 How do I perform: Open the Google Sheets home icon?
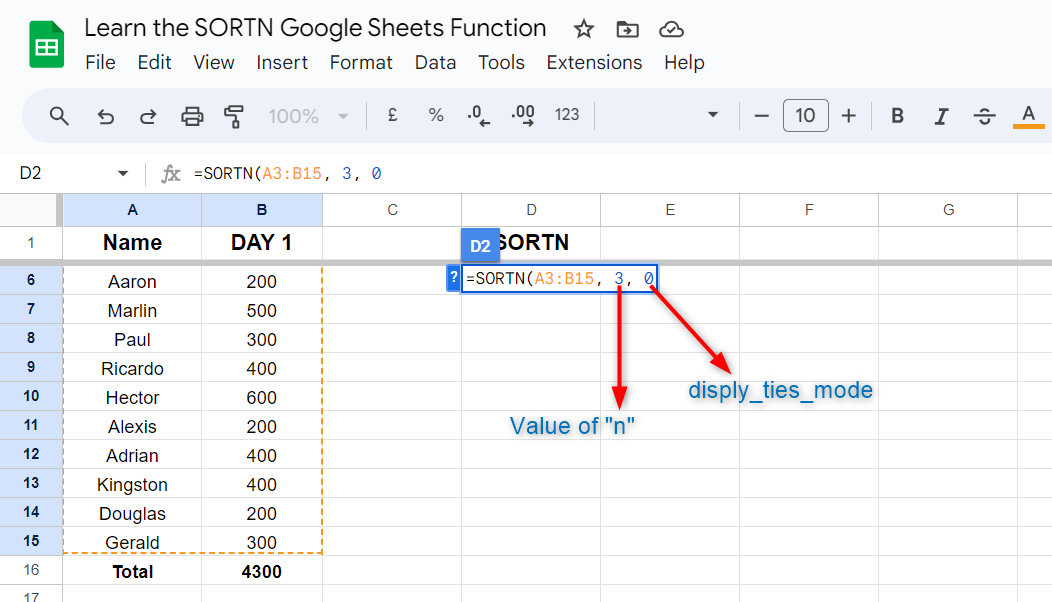(x=46, y=44)
